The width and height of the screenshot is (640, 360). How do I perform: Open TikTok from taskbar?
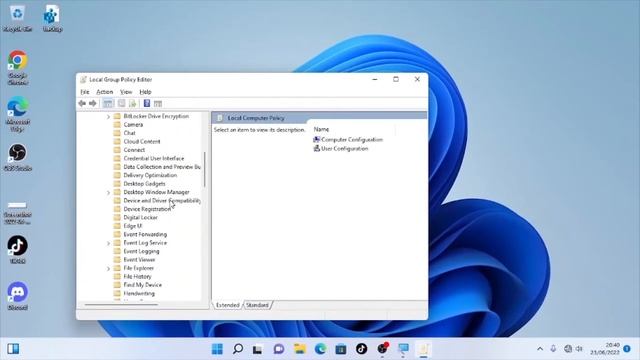361,349
